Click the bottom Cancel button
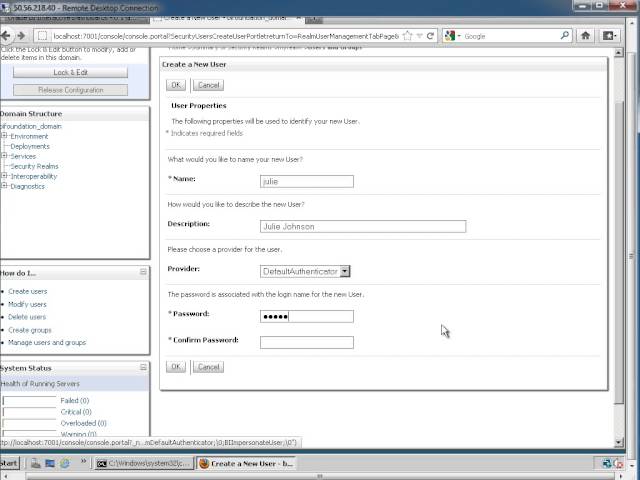This screenshot has height=480, width=640. pyautogui.click(x=209, y=367)
